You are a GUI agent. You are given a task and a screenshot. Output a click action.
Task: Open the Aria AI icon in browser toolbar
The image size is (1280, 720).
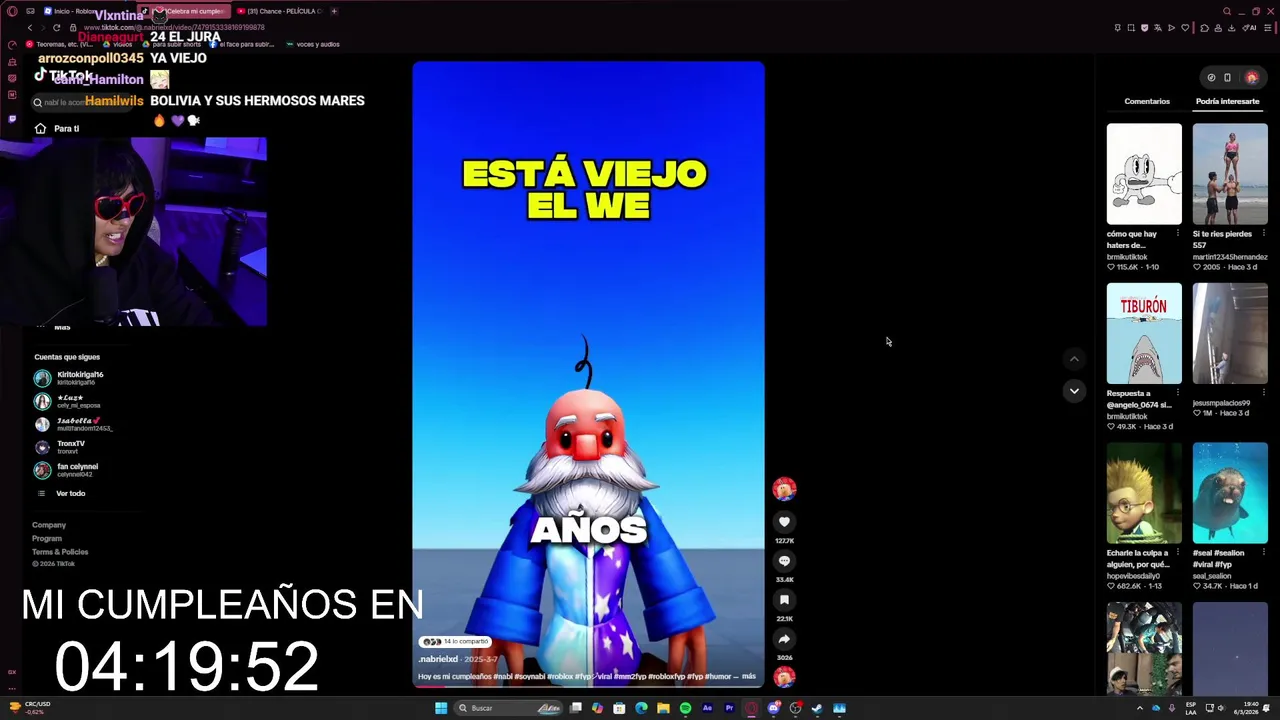(1249, 28)
